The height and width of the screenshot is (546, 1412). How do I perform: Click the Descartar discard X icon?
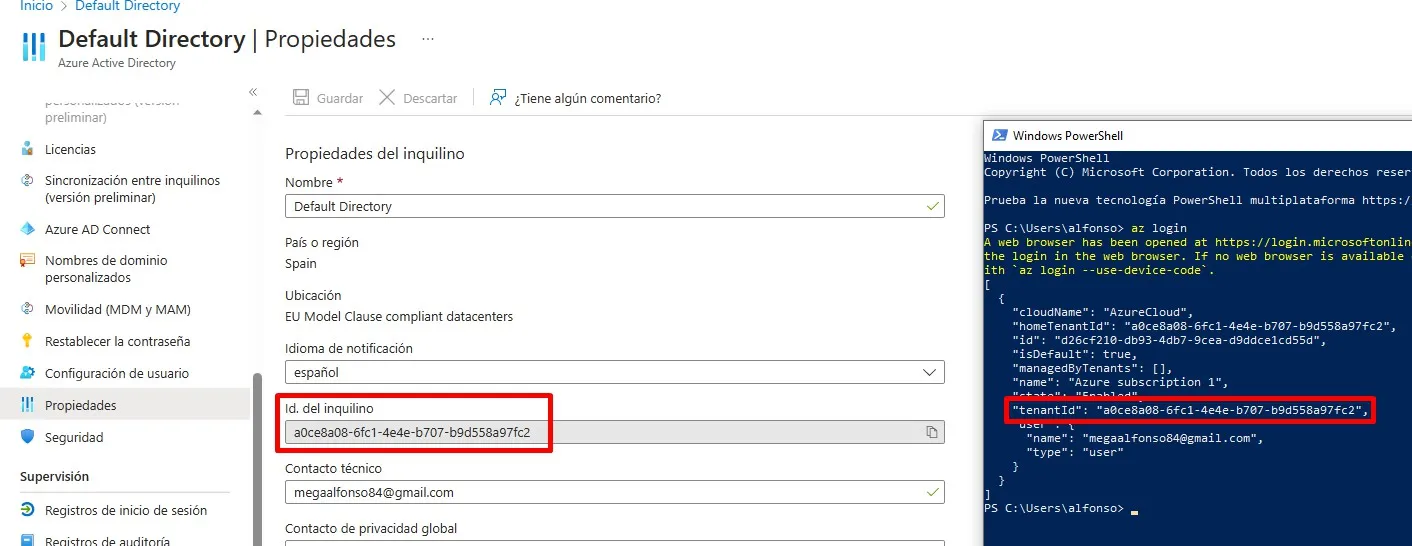pos(386,98)
